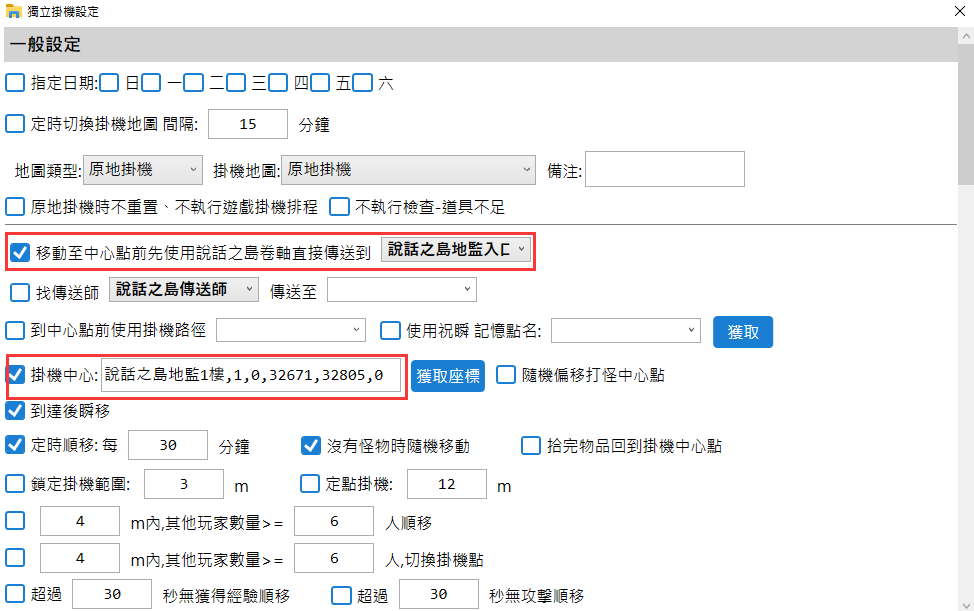Viewport: 974px width, 611px height.
Task: Expand the 記憶點名 combo box
Action: tap(626, 330)
